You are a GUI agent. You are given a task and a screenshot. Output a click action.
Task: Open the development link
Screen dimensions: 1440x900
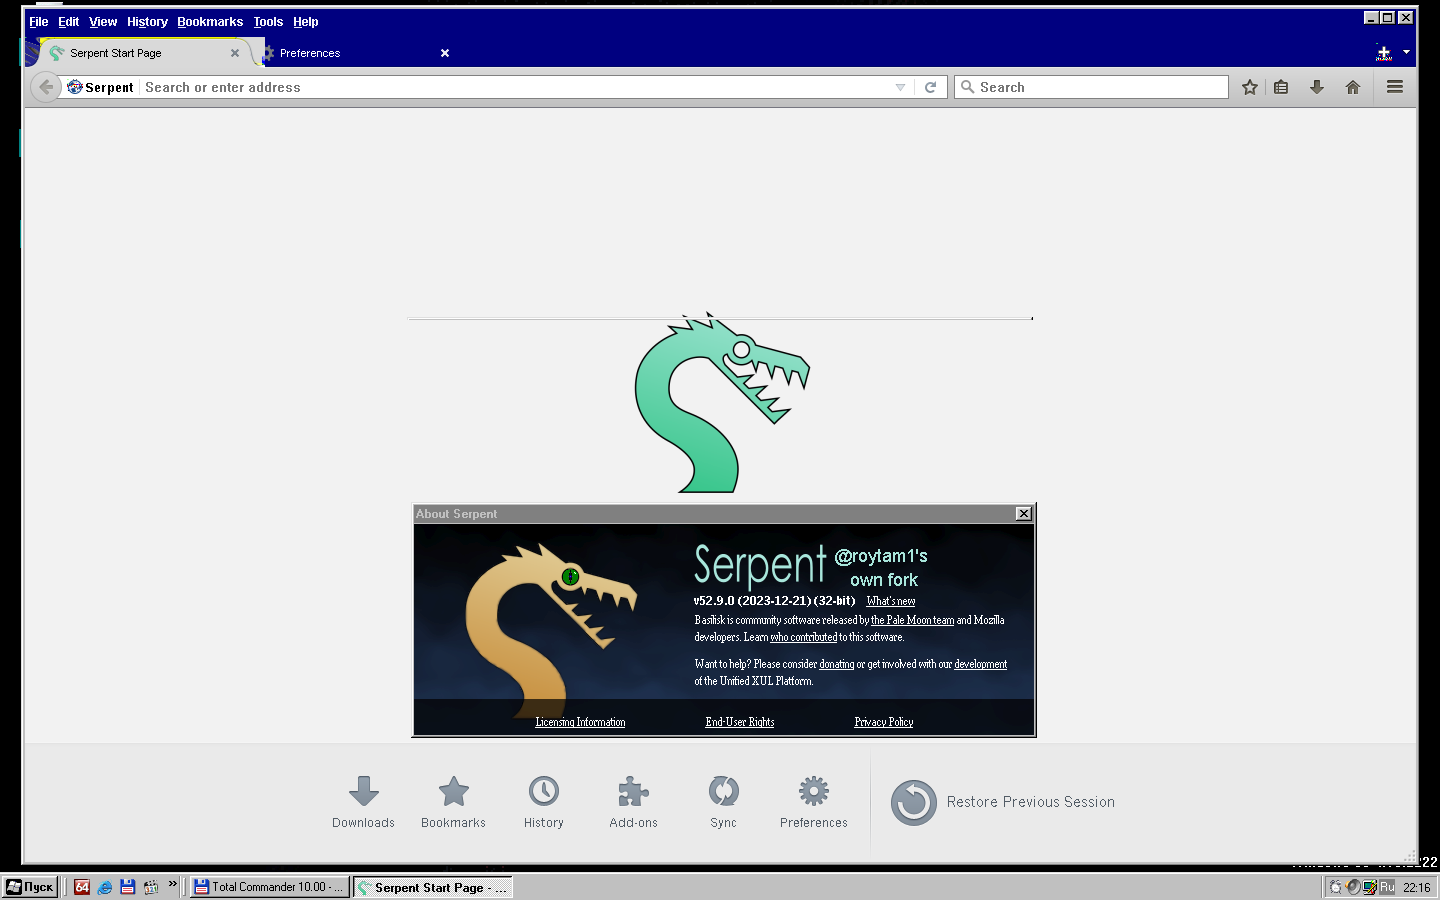(980, 664)
